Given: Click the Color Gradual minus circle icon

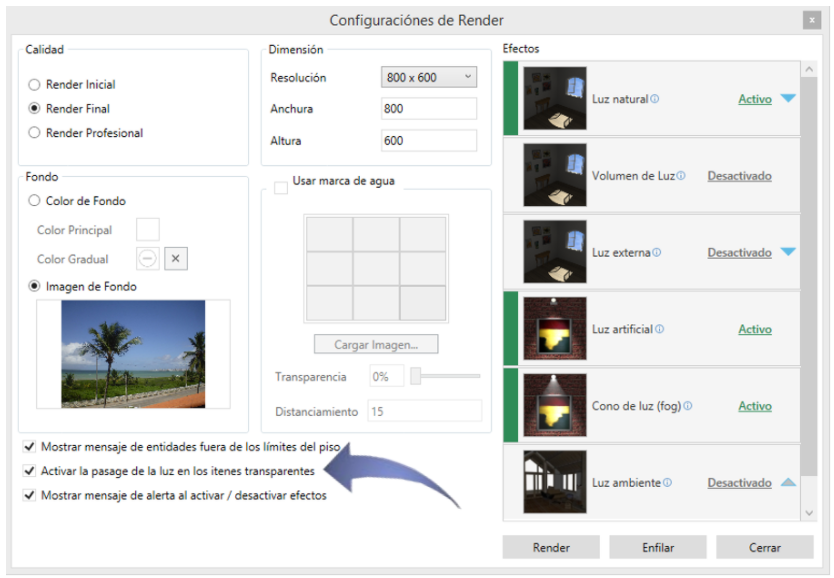Looking at the screenshot, I should point(147,259).
